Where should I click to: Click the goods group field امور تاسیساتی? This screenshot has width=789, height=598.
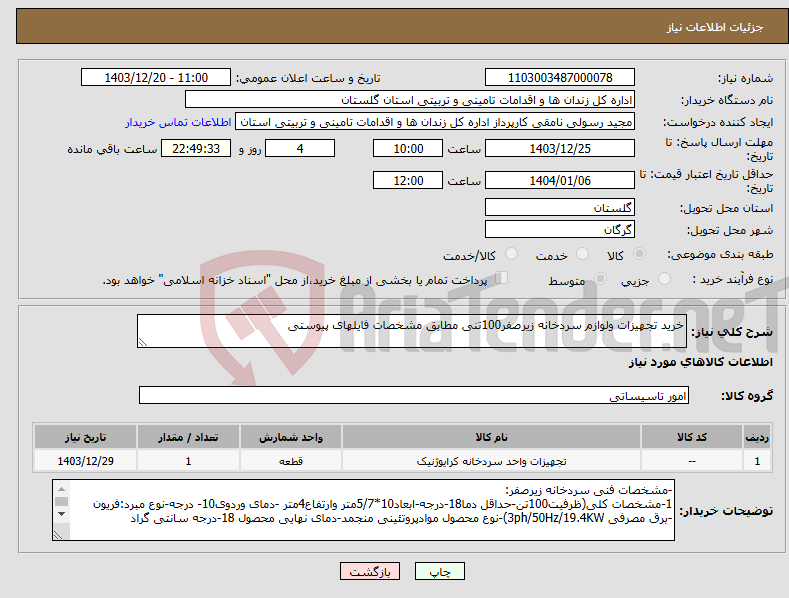click(x=414, y=395)
